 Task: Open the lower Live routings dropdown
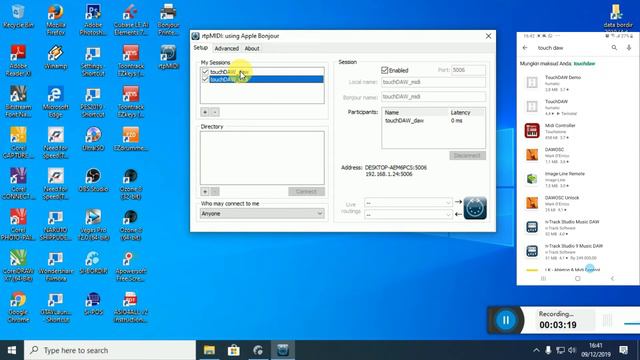pos(408,214)
